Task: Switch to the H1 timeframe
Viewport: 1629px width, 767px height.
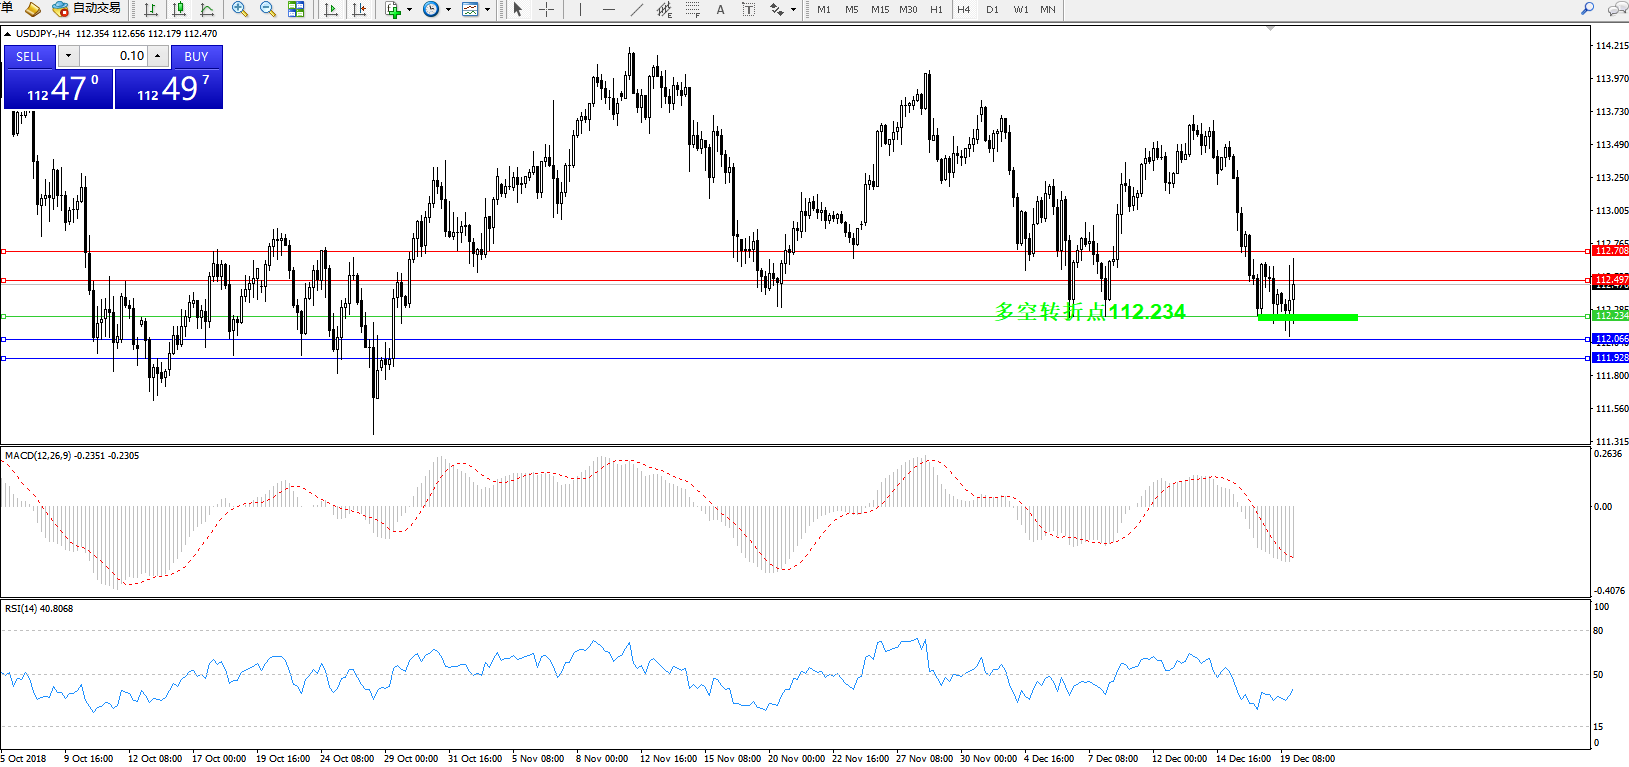Action: click(936, 9)
